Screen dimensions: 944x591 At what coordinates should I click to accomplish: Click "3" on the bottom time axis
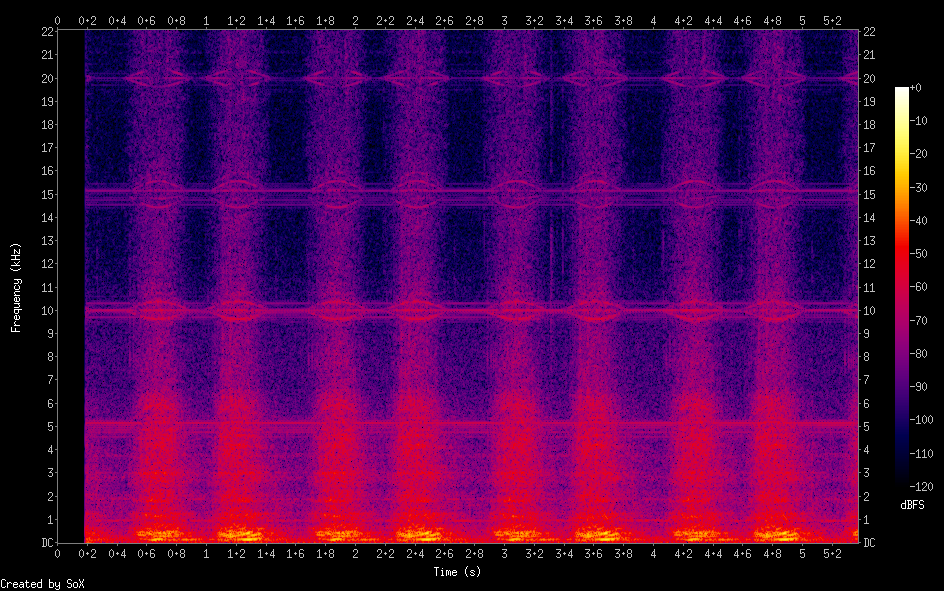(x=505, y=554)
